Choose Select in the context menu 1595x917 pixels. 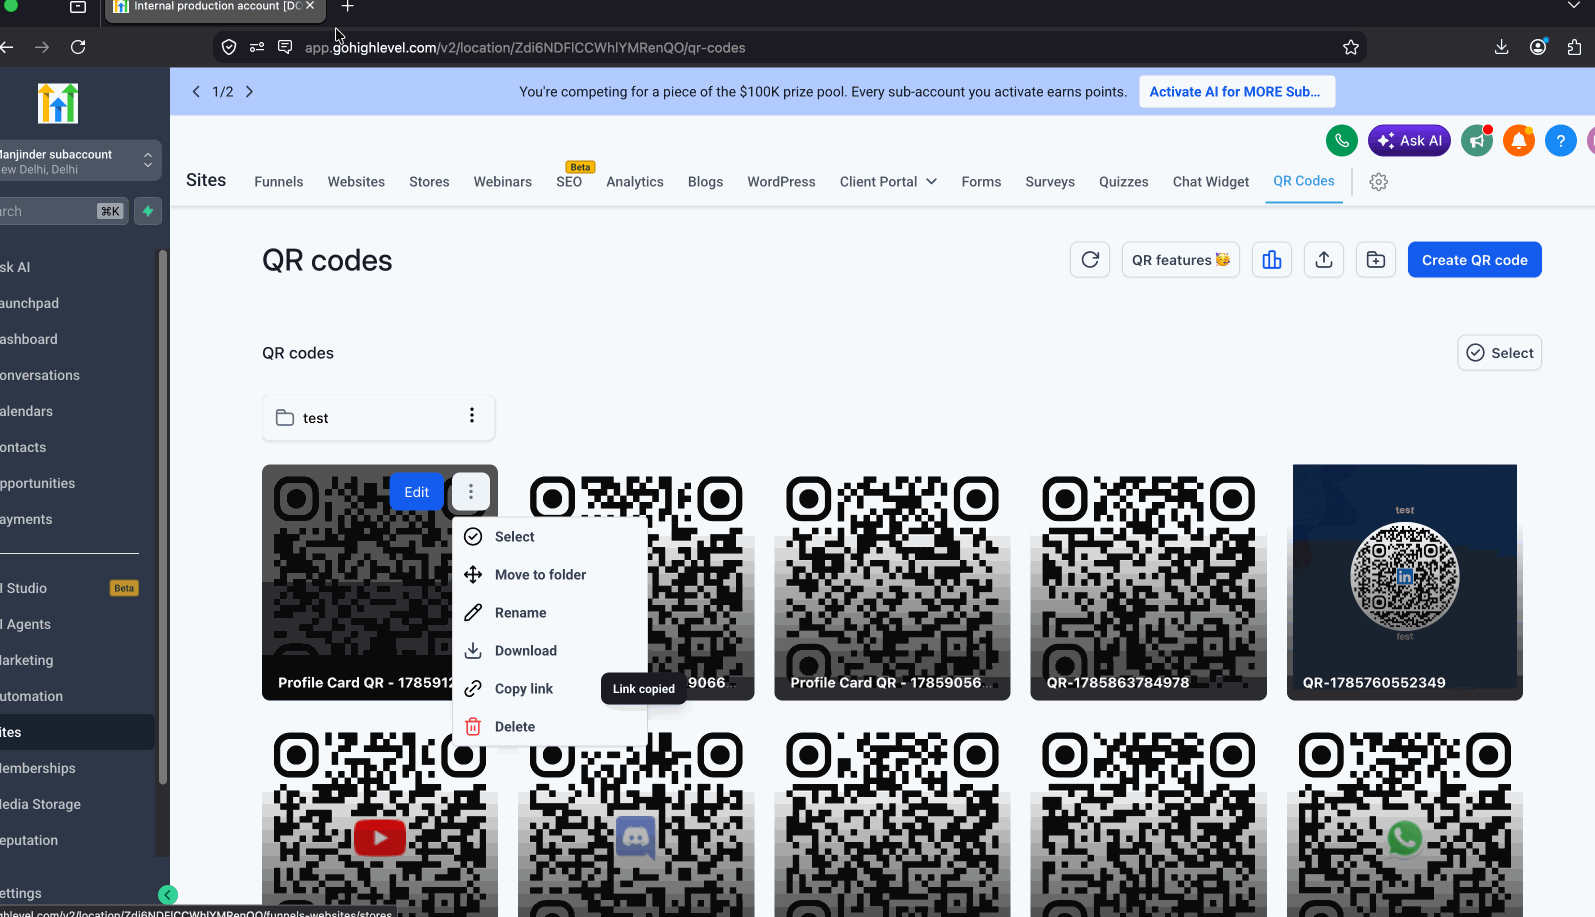pyautogui.click(x=550, y=537)
